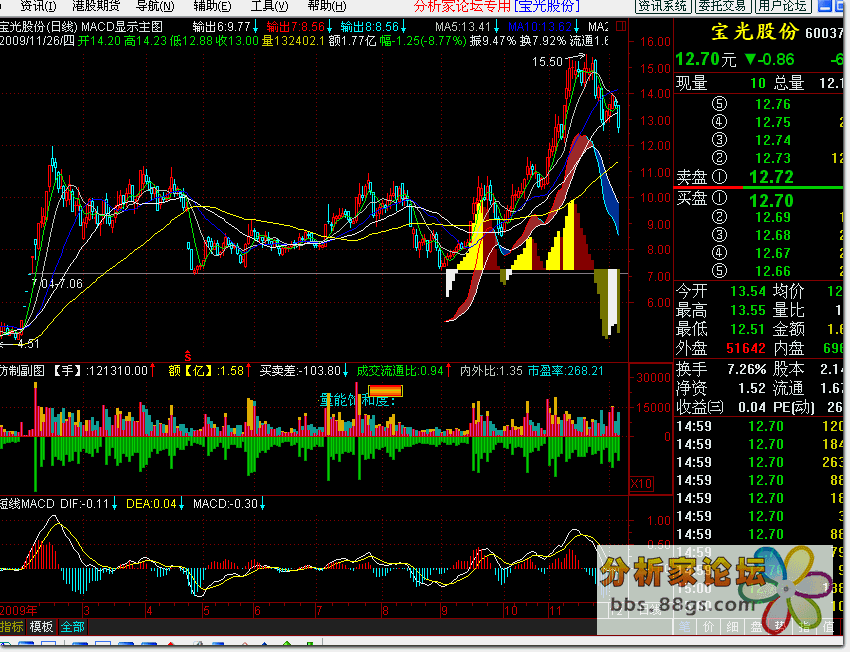Click the 7.04-7.06 support level label
The height and width of the screenshot is (652, 850).
point(57,283)
